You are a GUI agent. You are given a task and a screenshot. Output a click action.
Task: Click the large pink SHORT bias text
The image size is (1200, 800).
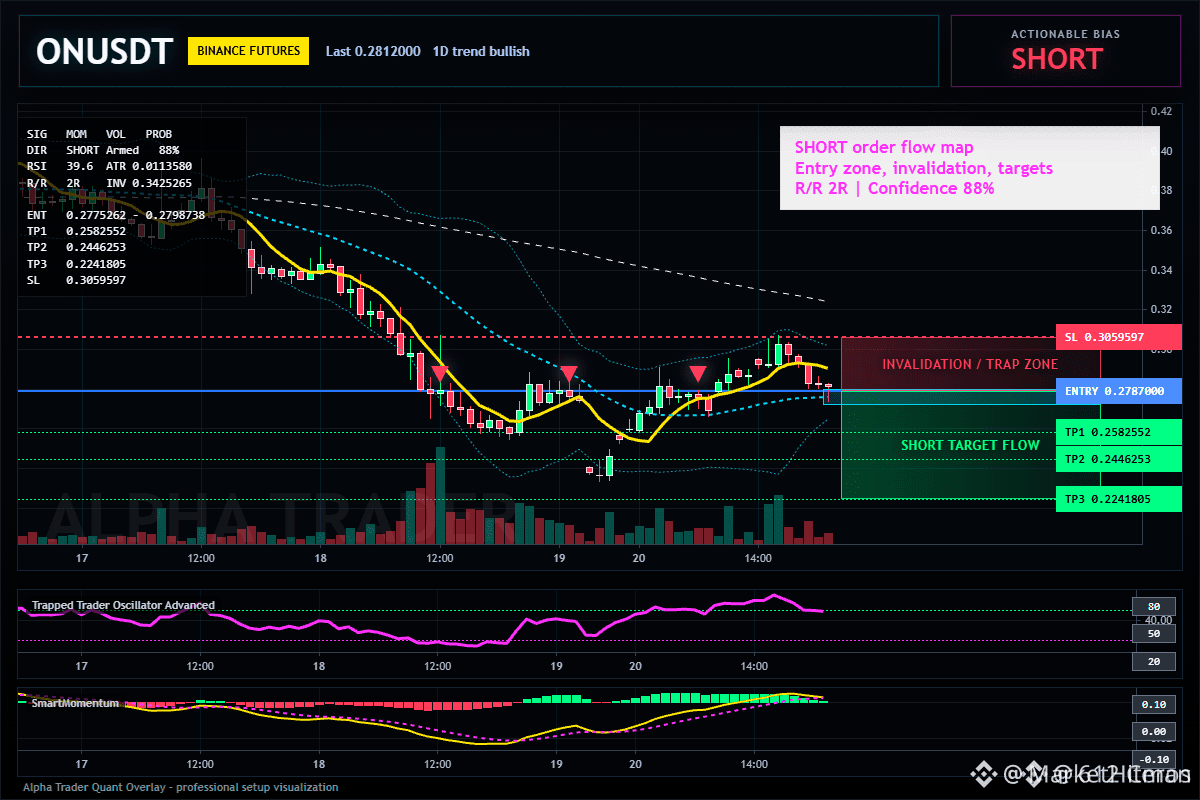[x=1056, y=59]
